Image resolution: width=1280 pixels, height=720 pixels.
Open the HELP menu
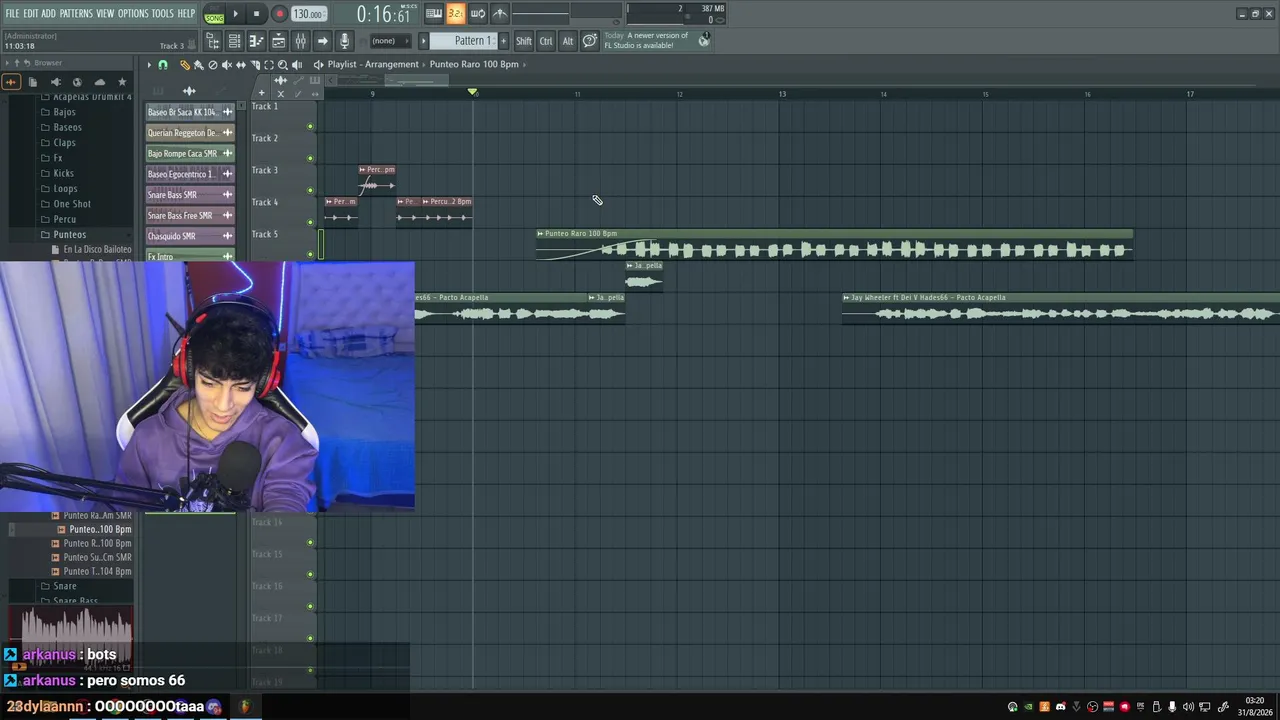[186, 14]
